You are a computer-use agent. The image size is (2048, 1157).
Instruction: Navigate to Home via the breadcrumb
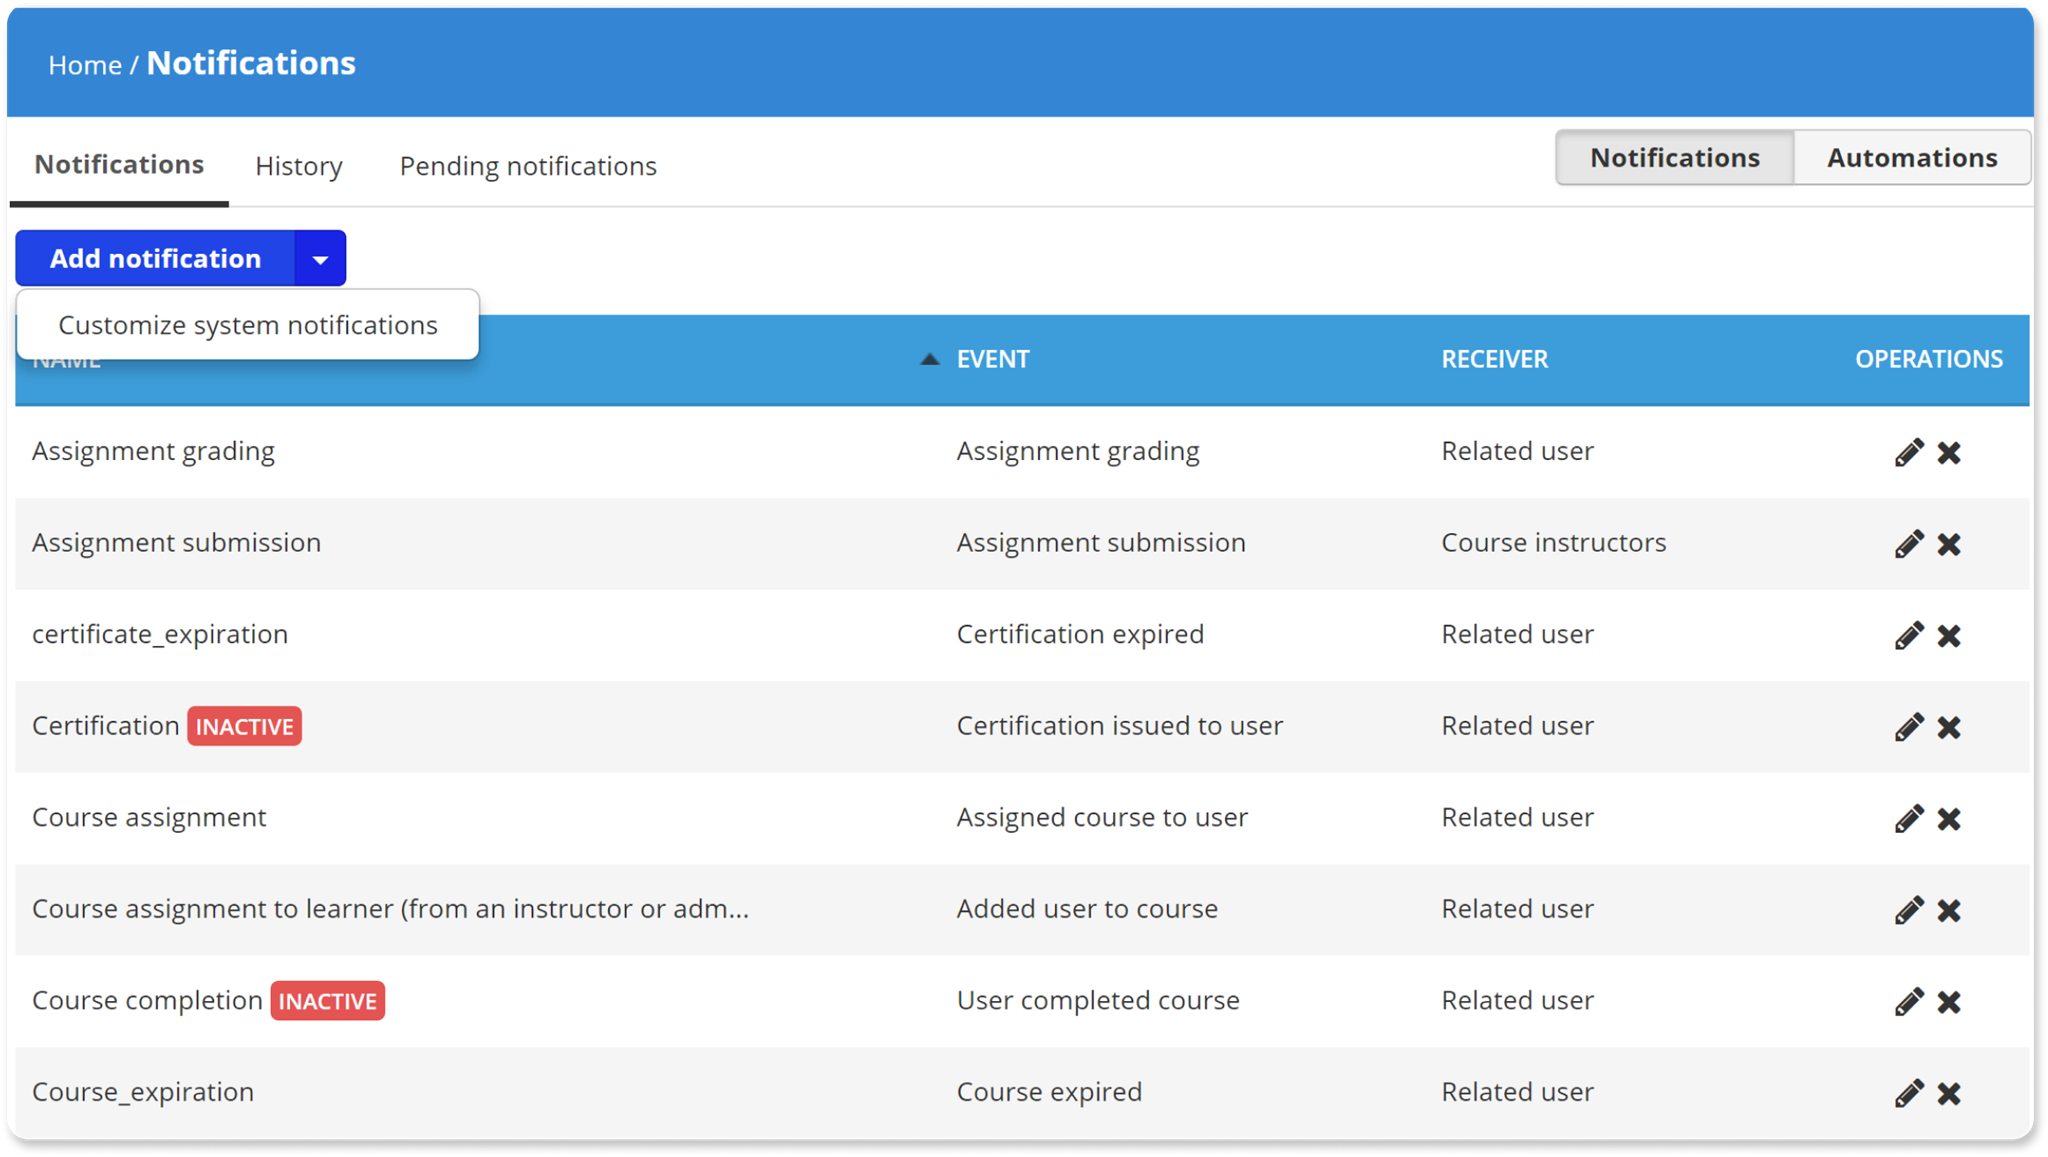point(85,64)
